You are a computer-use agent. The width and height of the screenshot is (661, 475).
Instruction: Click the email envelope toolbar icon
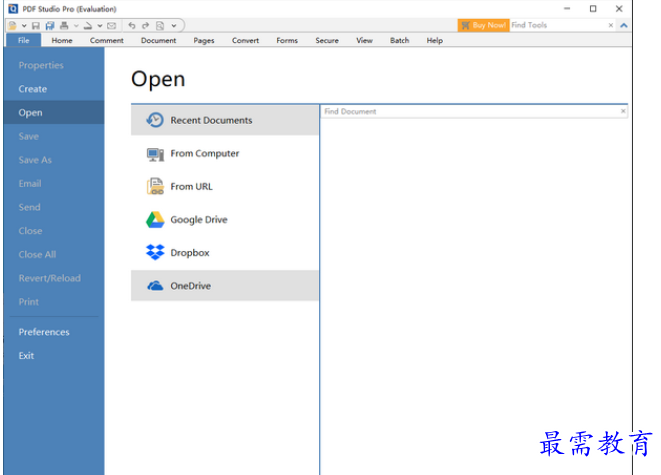(x=111, y=26)
